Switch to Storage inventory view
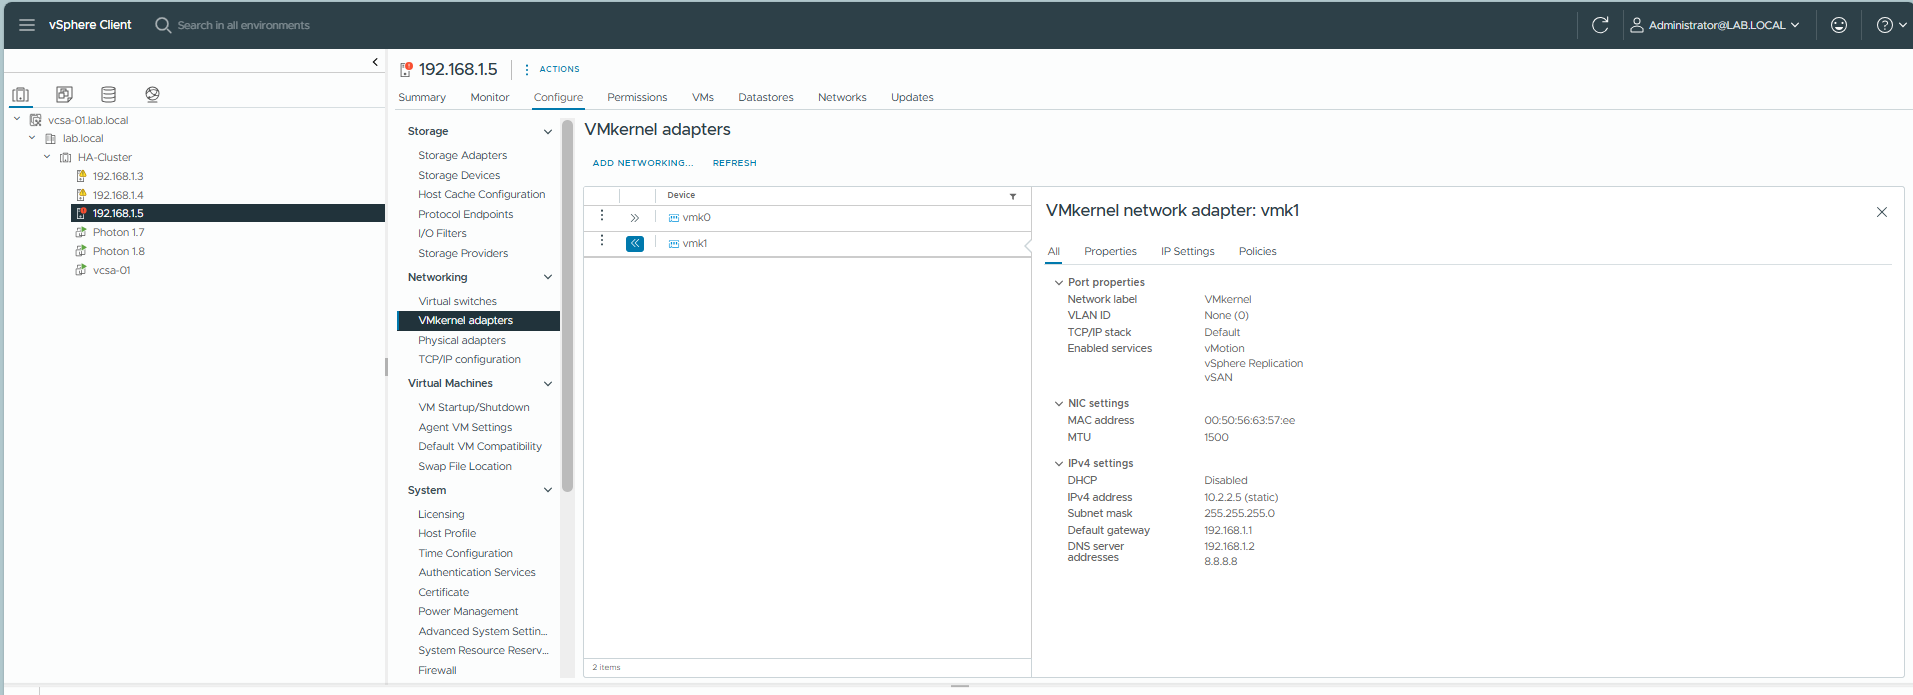The height and width of the screenshot is (695, 1913). click(108, 94)
